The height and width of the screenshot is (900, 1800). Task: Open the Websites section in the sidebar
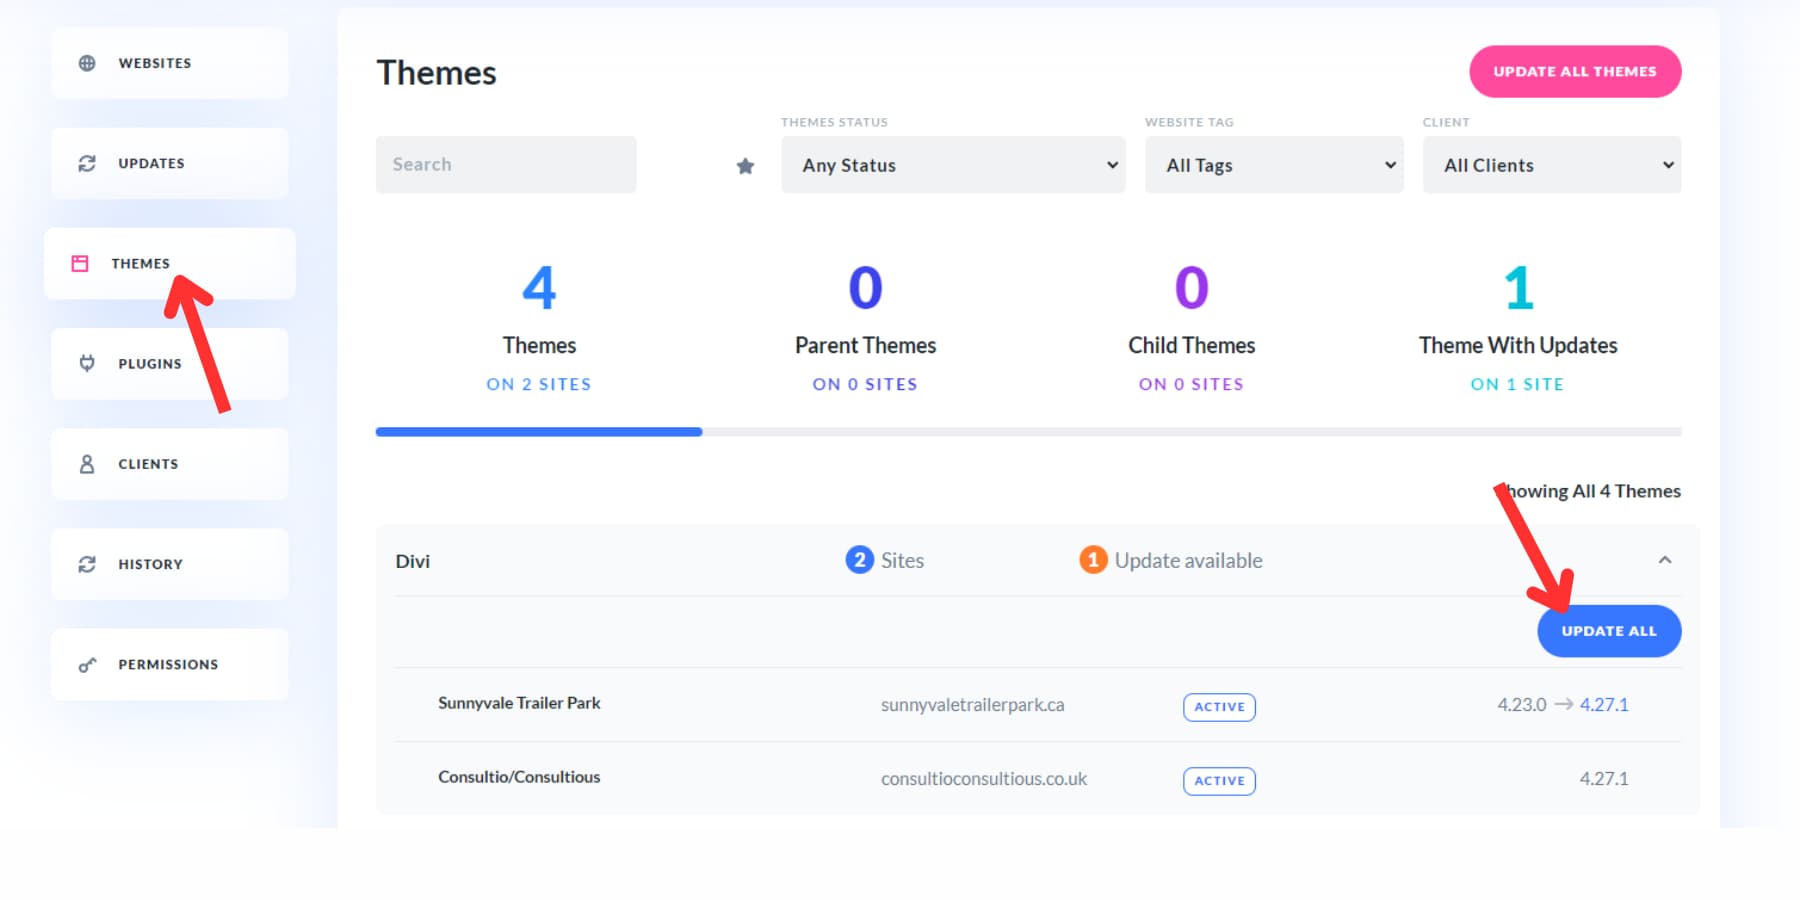pyautogui.click(x=170, y=63)
